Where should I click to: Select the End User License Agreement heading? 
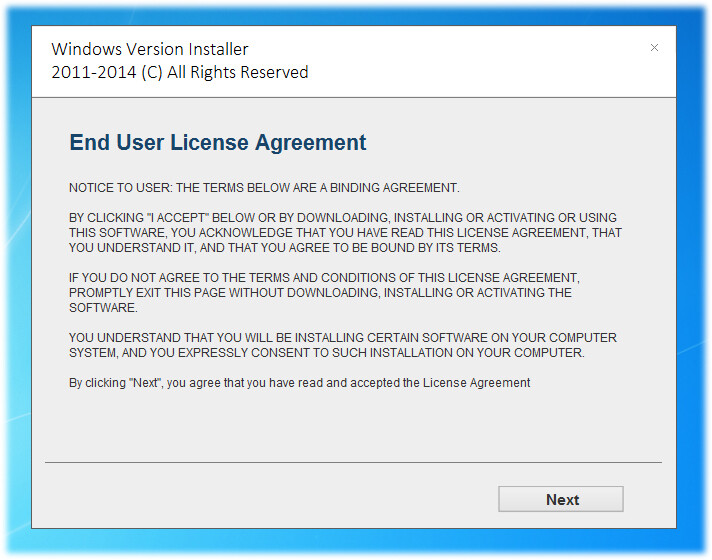click(218, 143)
